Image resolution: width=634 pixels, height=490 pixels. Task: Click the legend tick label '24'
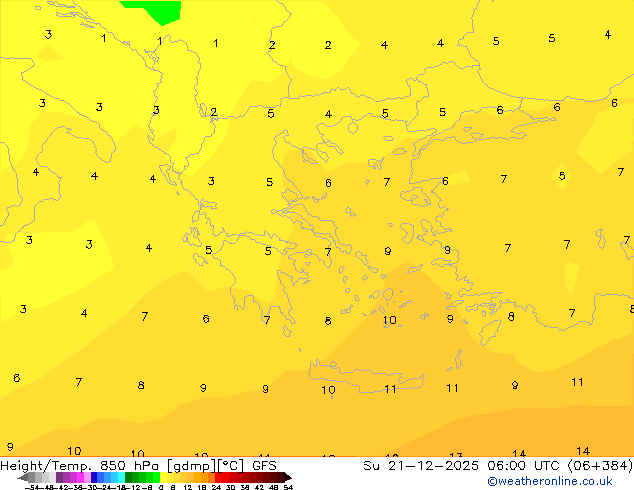[216, 488]
